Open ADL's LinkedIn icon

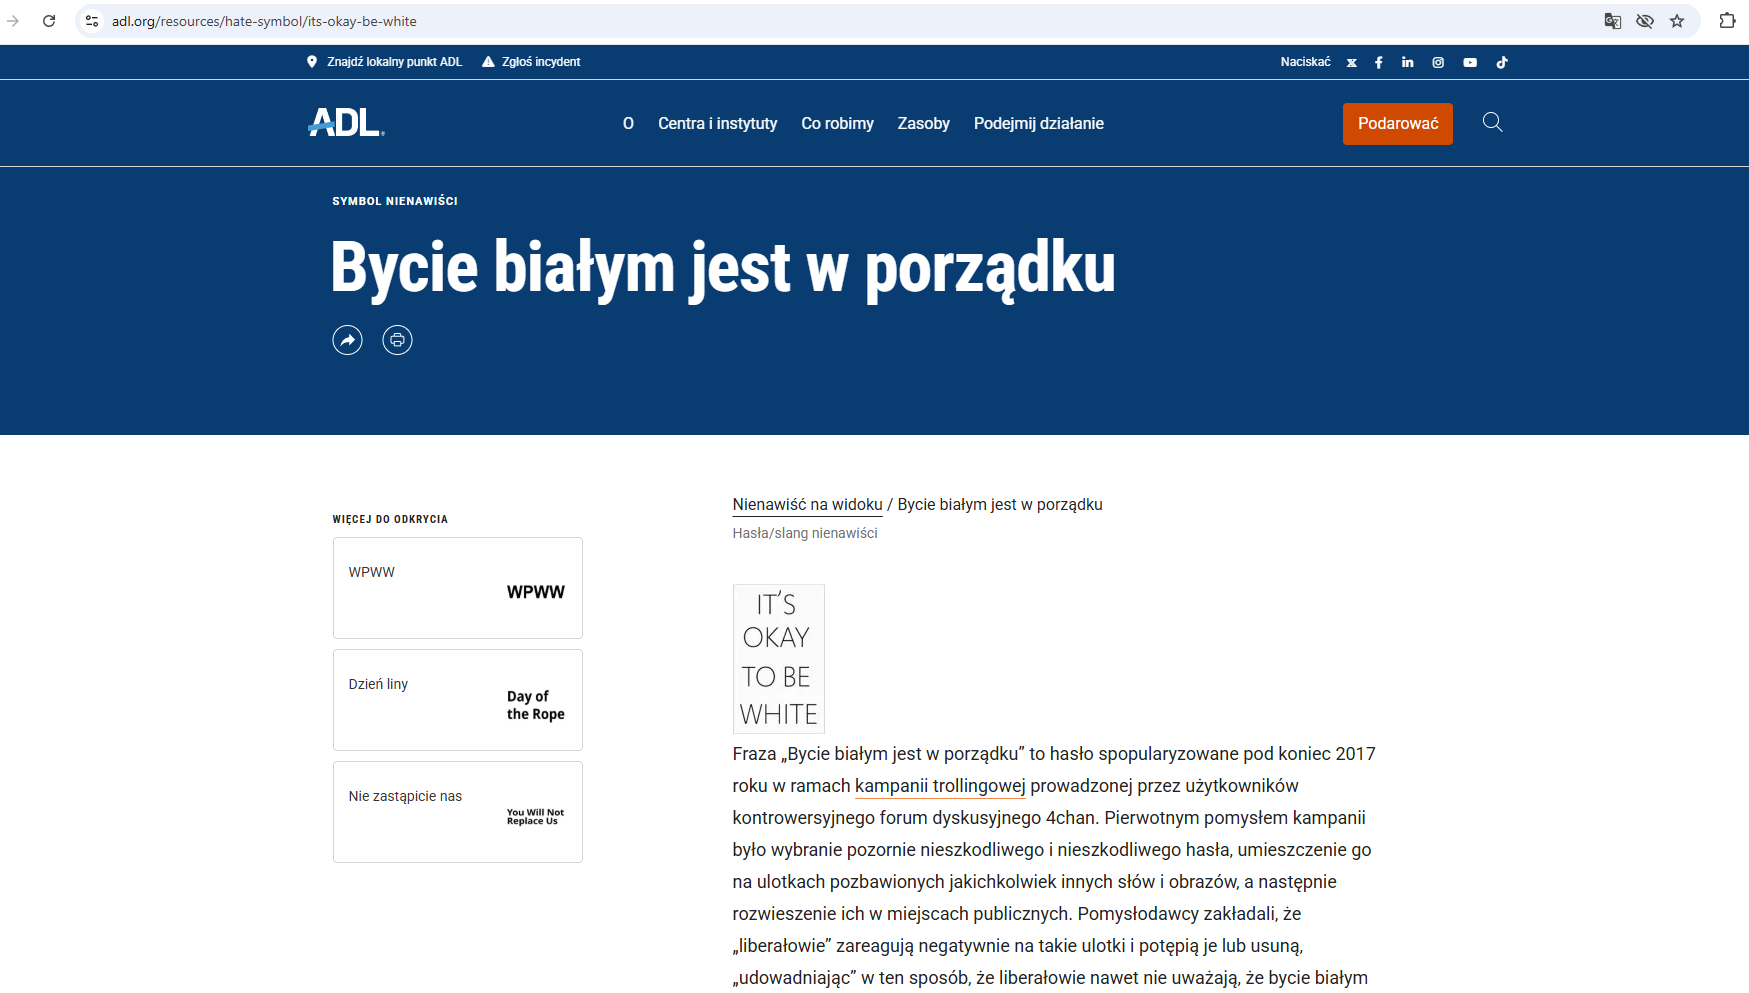coord(1407,62)
